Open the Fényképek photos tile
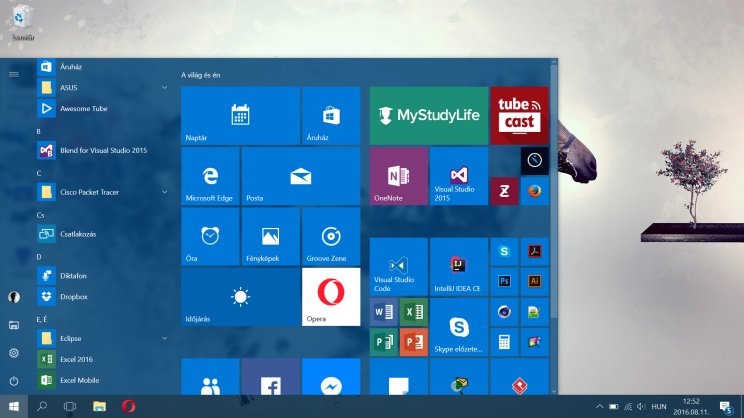 pos(270,236)
